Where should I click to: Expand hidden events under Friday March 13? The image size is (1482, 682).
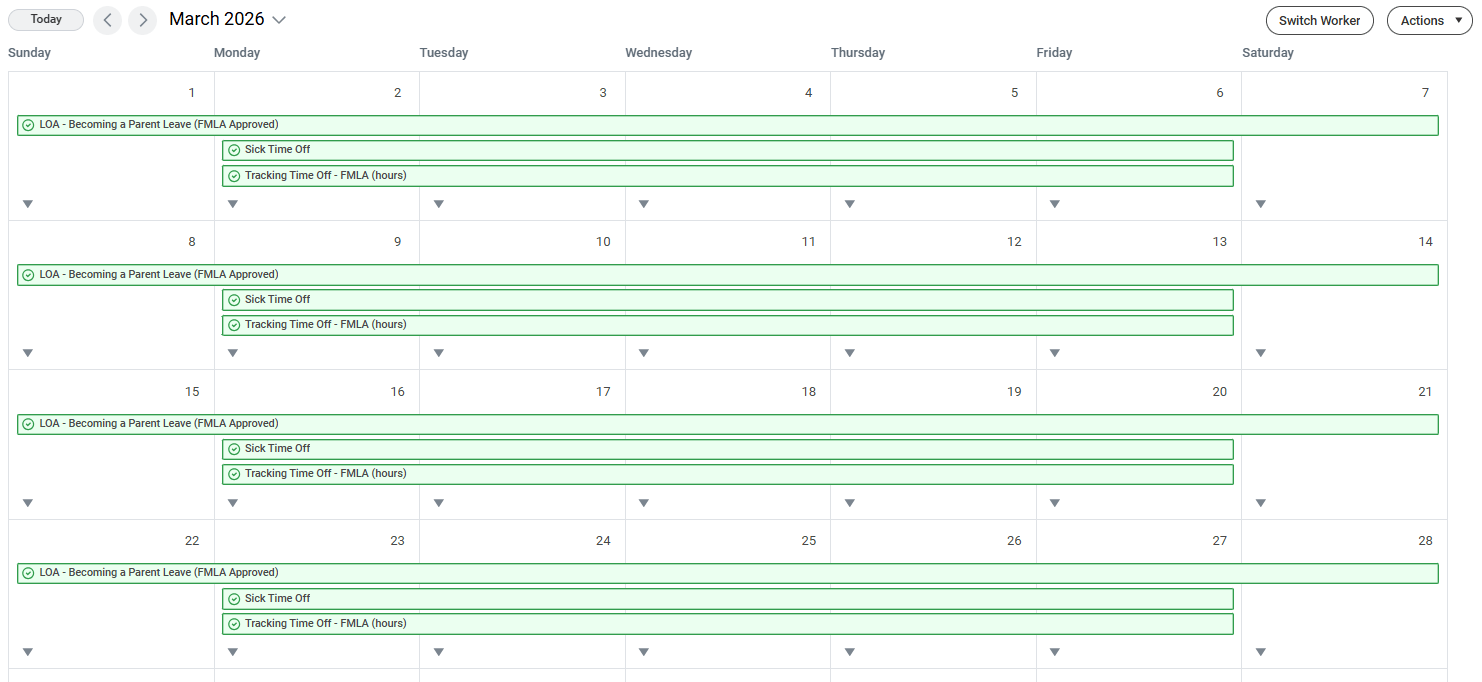1054,352
